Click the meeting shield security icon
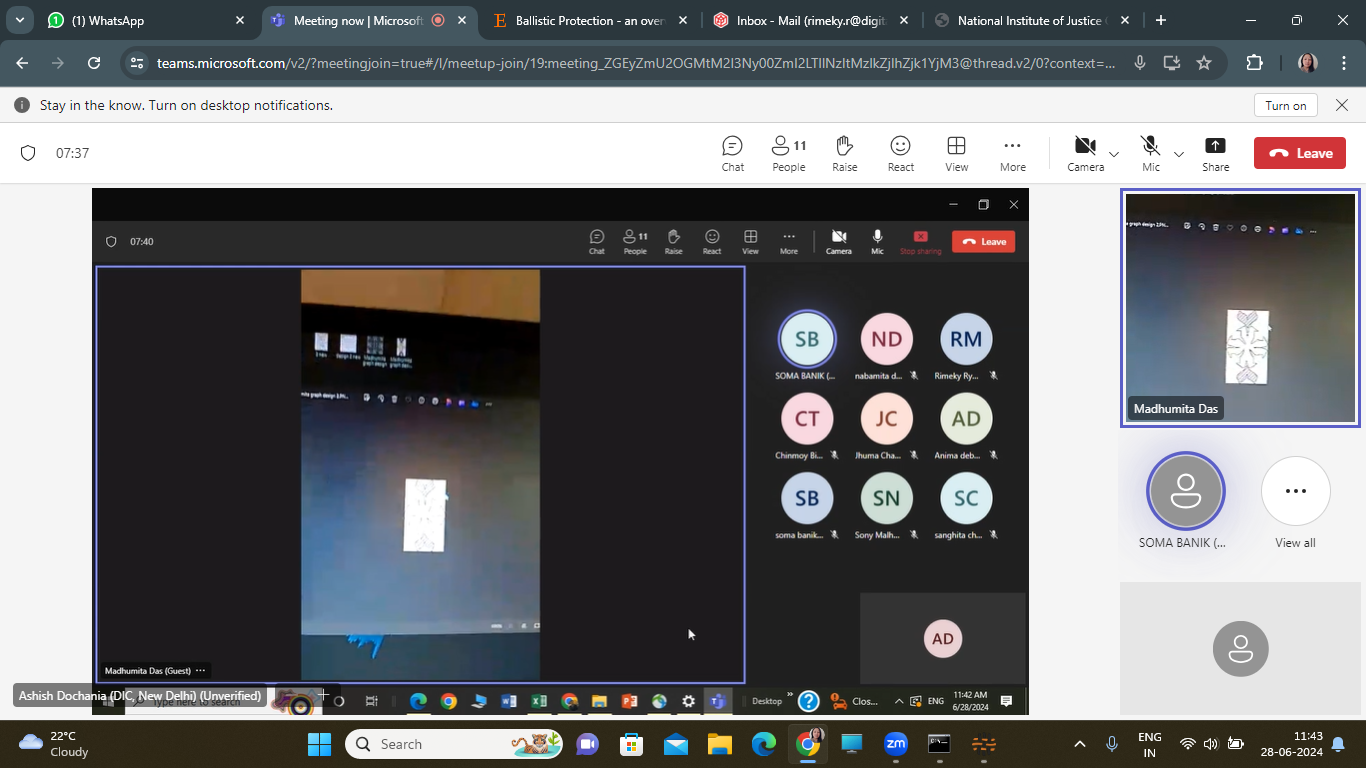This screenshot has height=768, width=1366. click(x=28, y=153)
